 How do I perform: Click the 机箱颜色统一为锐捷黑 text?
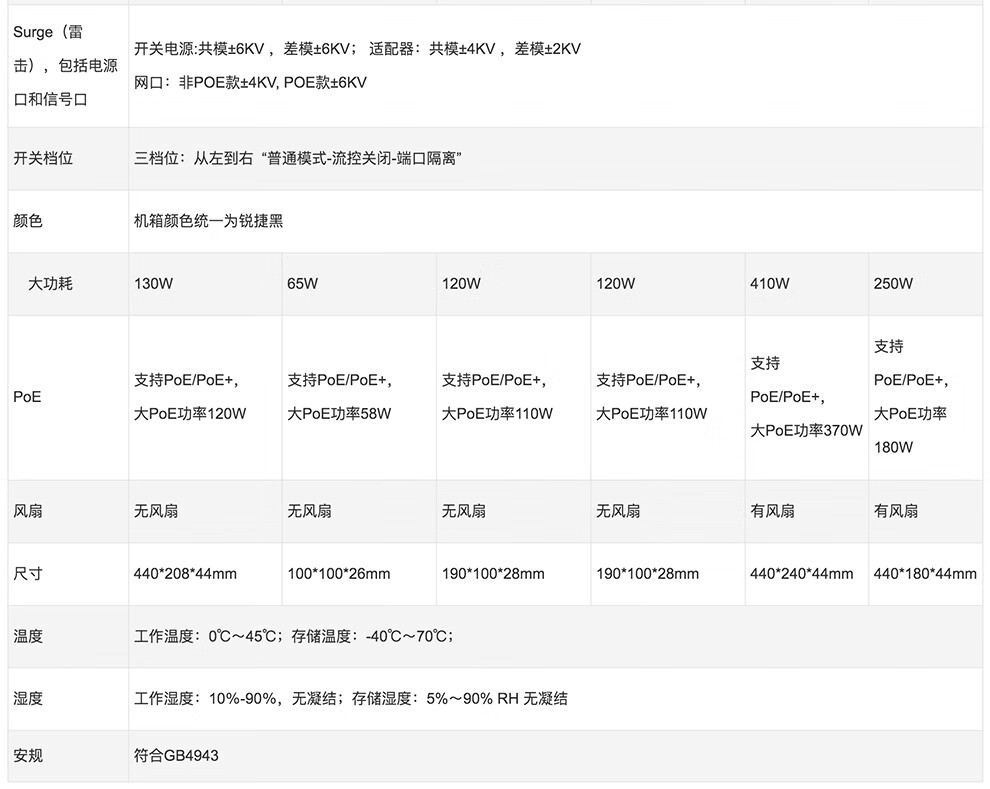click(208, 221)
